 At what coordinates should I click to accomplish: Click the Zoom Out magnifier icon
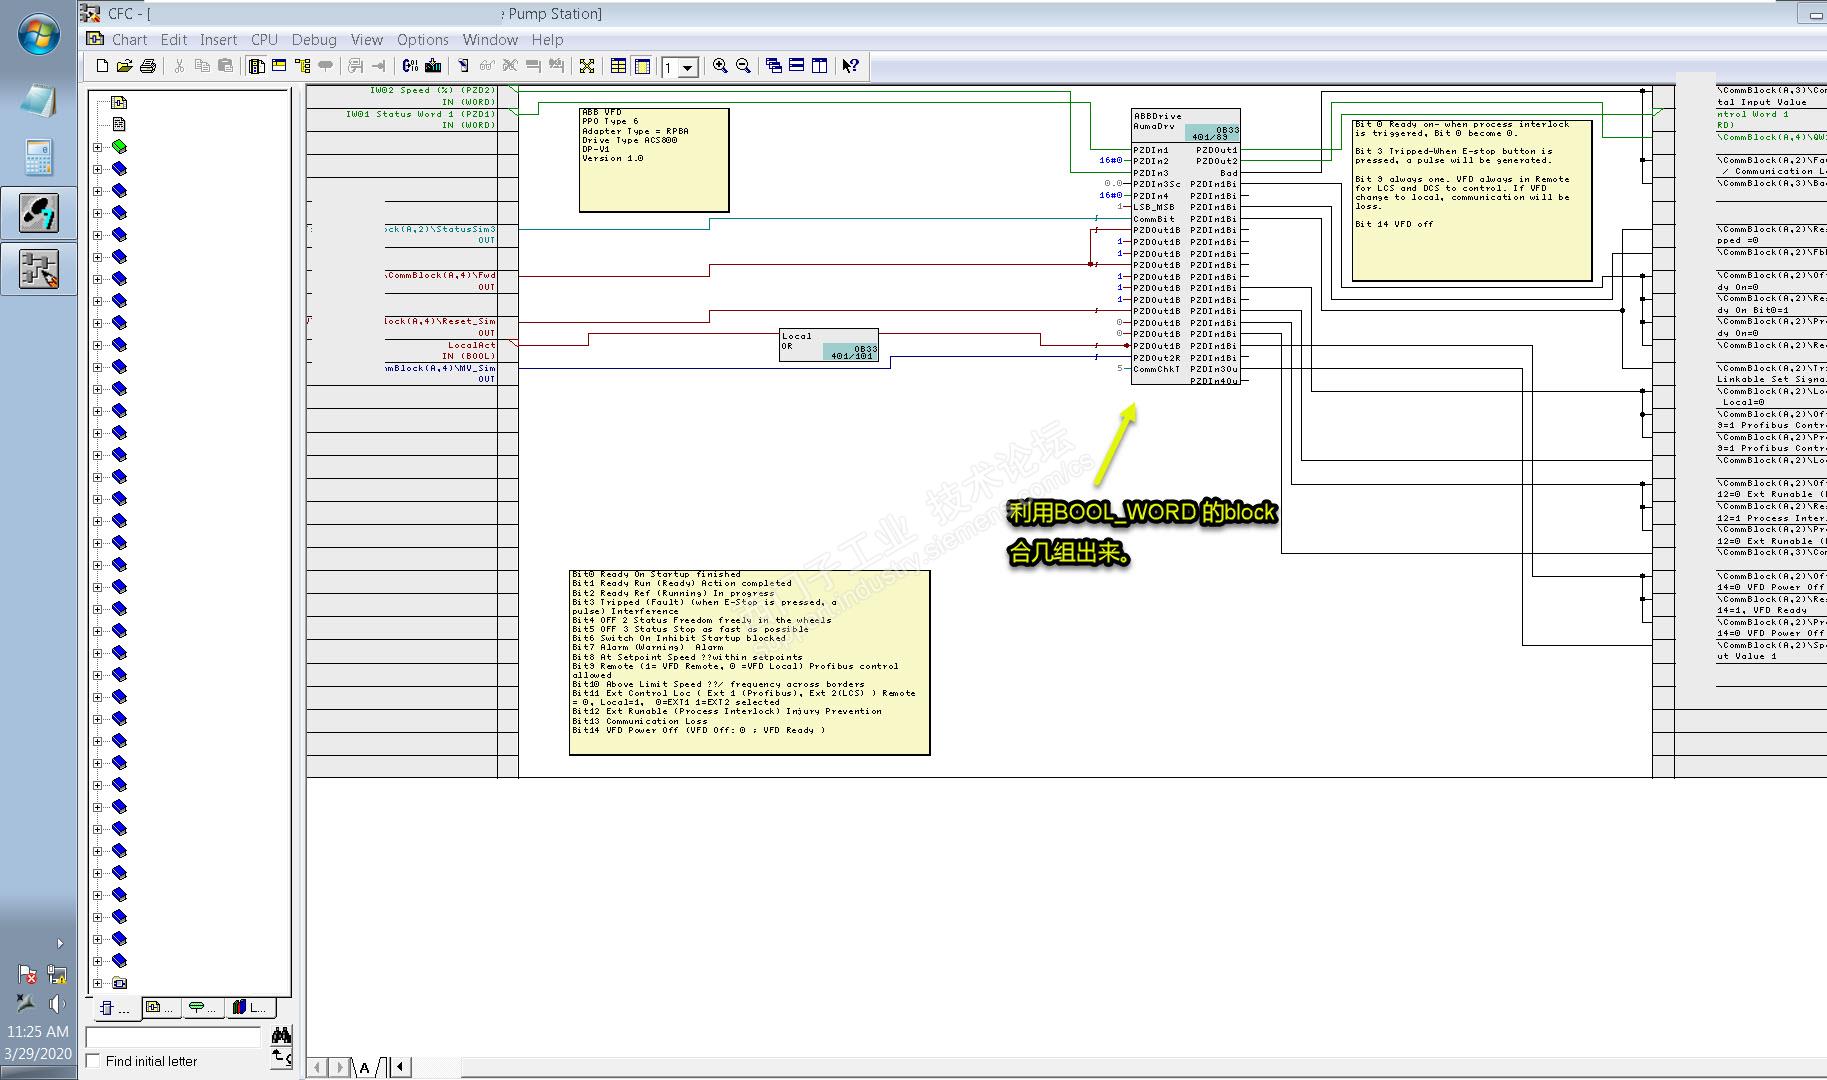pyautogui.click(x=743, y=66)
